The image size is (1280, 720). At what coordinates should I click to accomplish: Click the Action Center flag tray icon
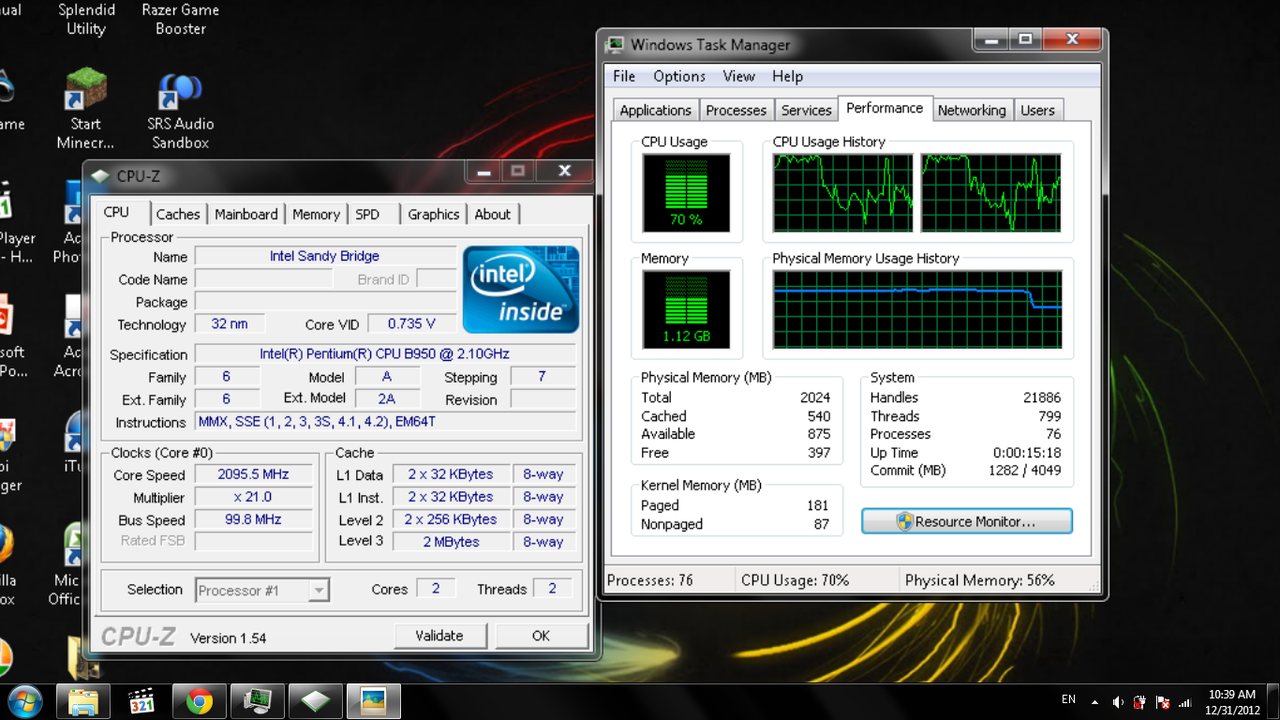(1163, 702)
